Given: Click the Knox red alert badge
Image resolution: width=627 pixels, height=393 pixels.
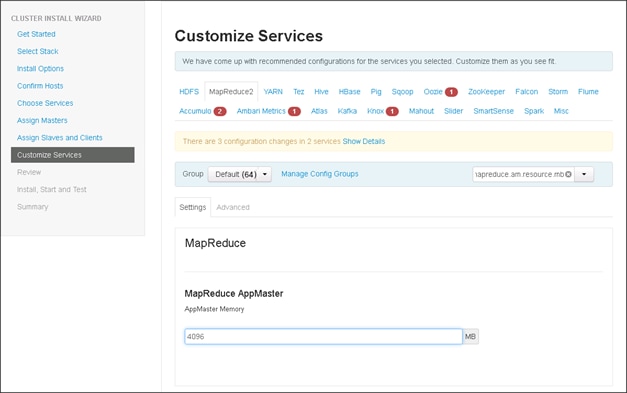Looking at the screenshot, I should coord(392,111).
